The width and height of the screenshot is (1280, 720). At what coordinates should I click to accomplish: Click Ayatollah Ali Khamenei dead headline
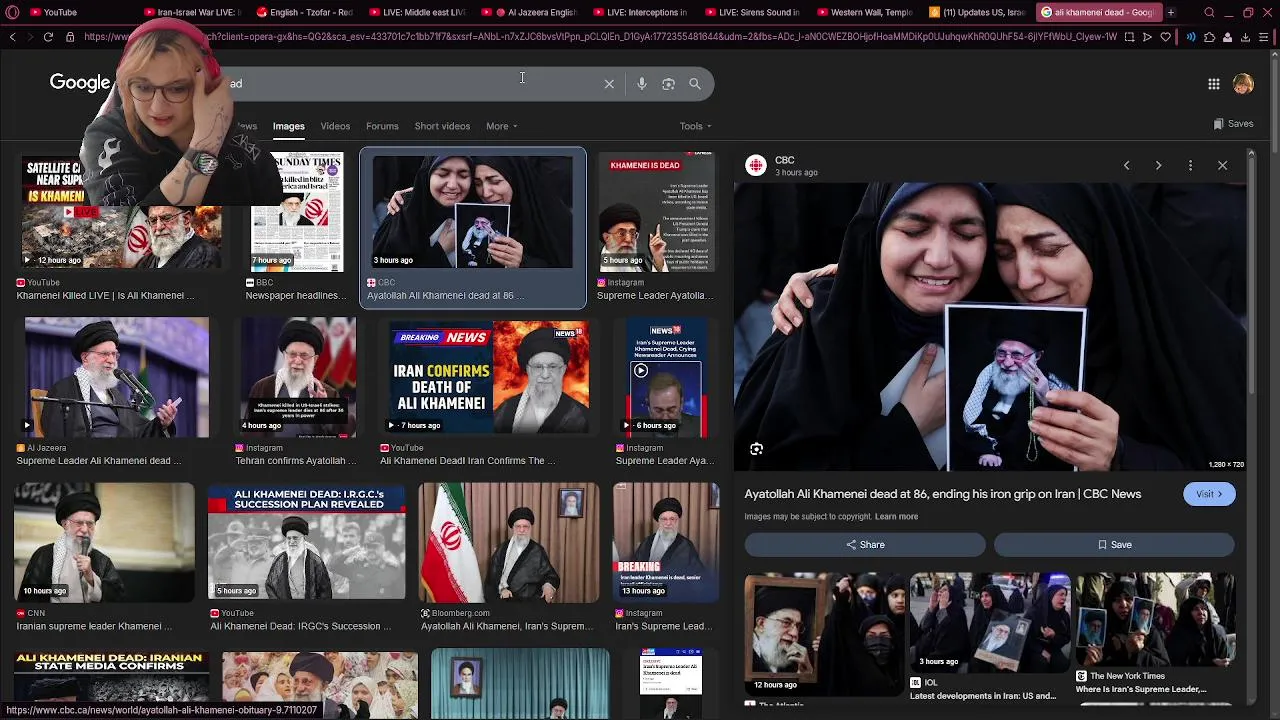click(x=942, y=494)
